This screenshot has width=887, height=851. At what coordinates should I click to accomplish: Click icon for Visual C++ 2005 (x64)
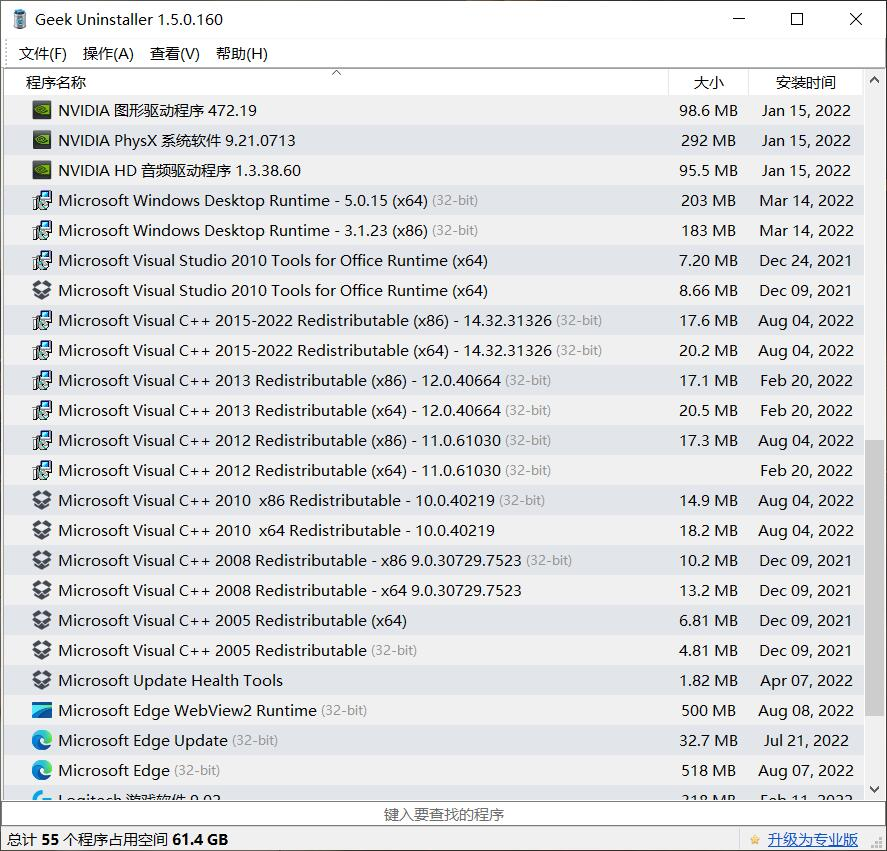tap(42, 620)
